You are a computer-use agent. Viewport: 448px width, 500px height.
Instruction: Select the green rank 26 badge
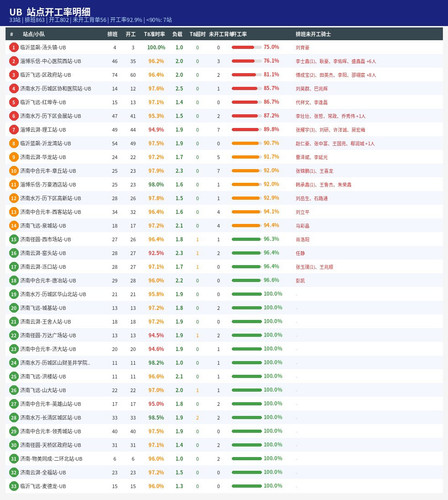point(14,390)
